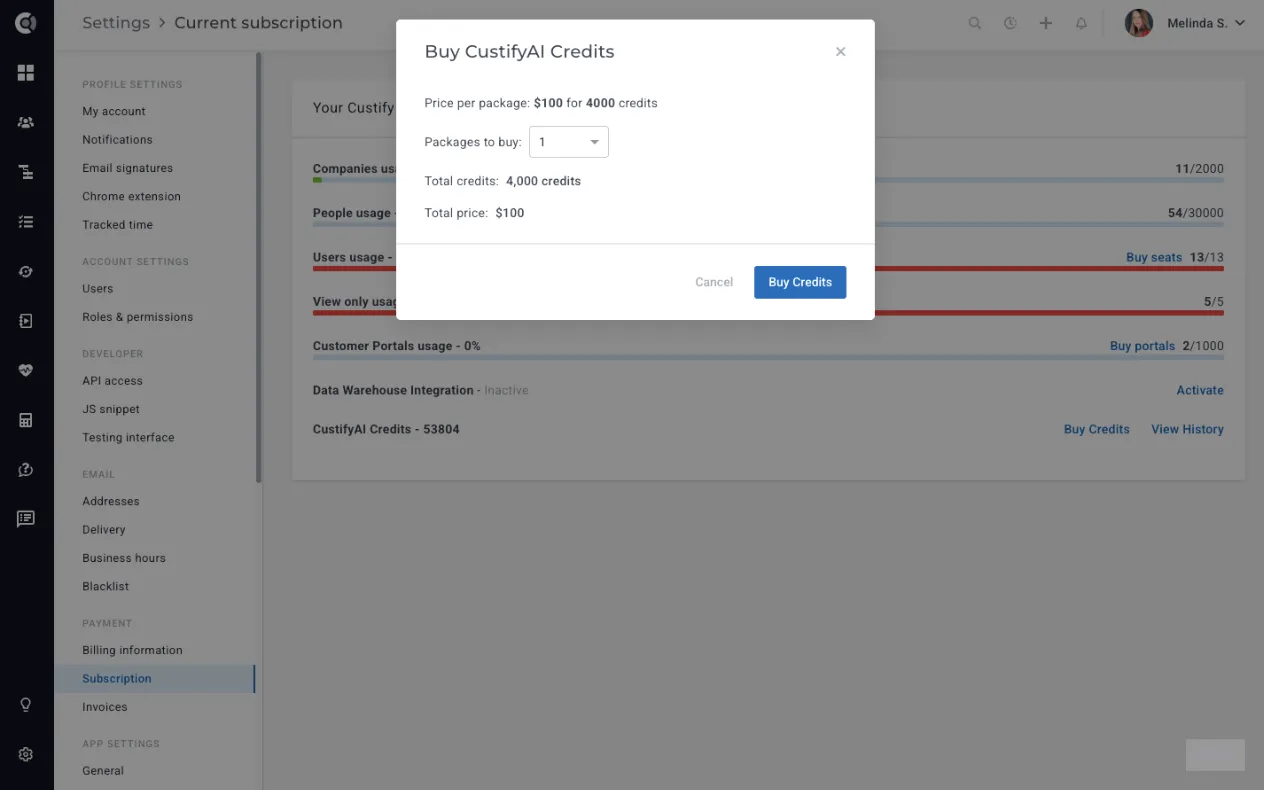This screenshot has height=790, width=1264.
Task: Close the Buy CustifyAI Credits dialog
Action: (840, 52)
